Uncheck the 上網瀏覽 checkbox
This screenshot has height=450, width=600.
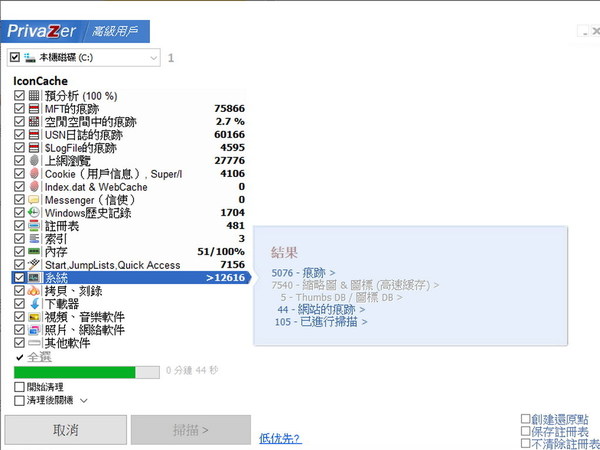click(19, 161)
